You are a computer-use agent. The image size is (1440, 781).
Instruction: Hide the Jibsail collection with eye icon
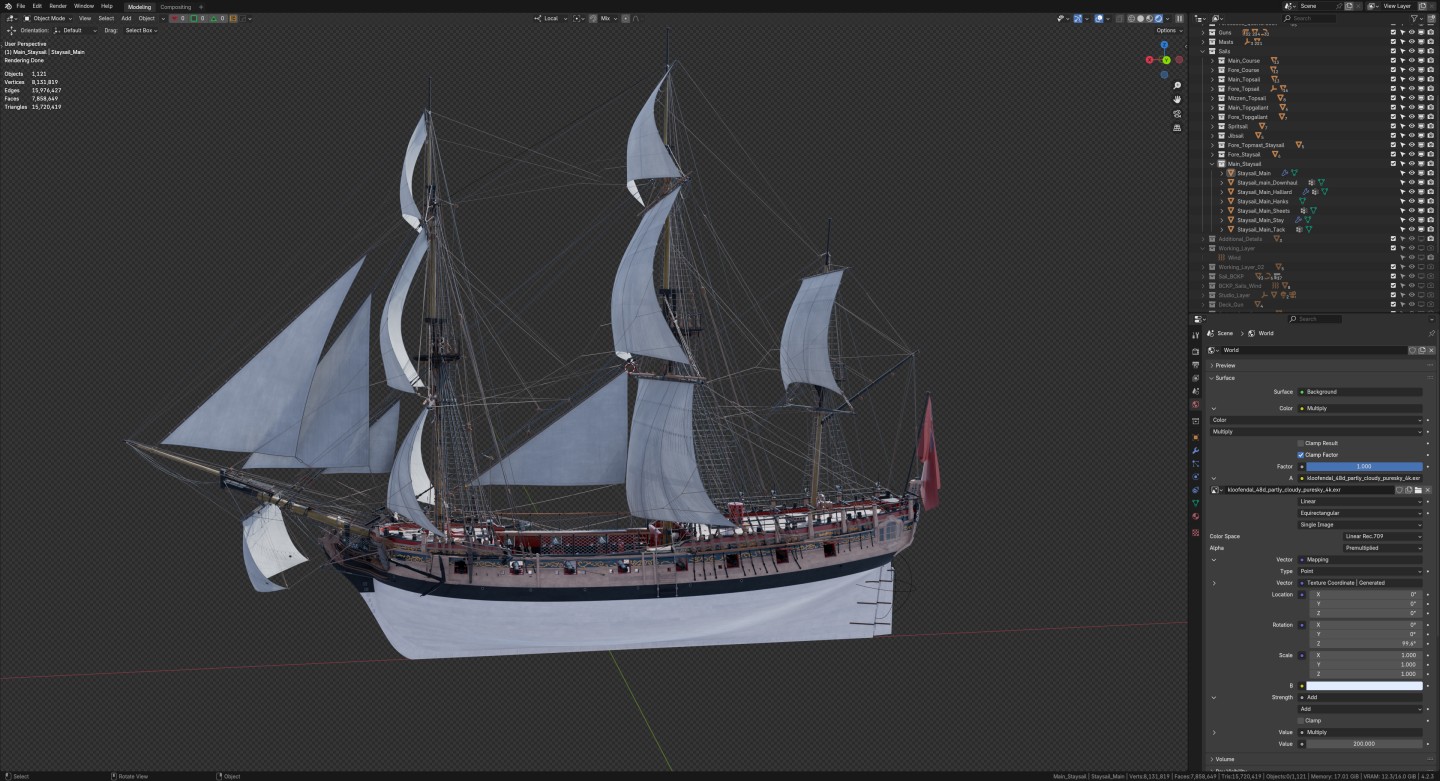click(x=1411, y=136)
